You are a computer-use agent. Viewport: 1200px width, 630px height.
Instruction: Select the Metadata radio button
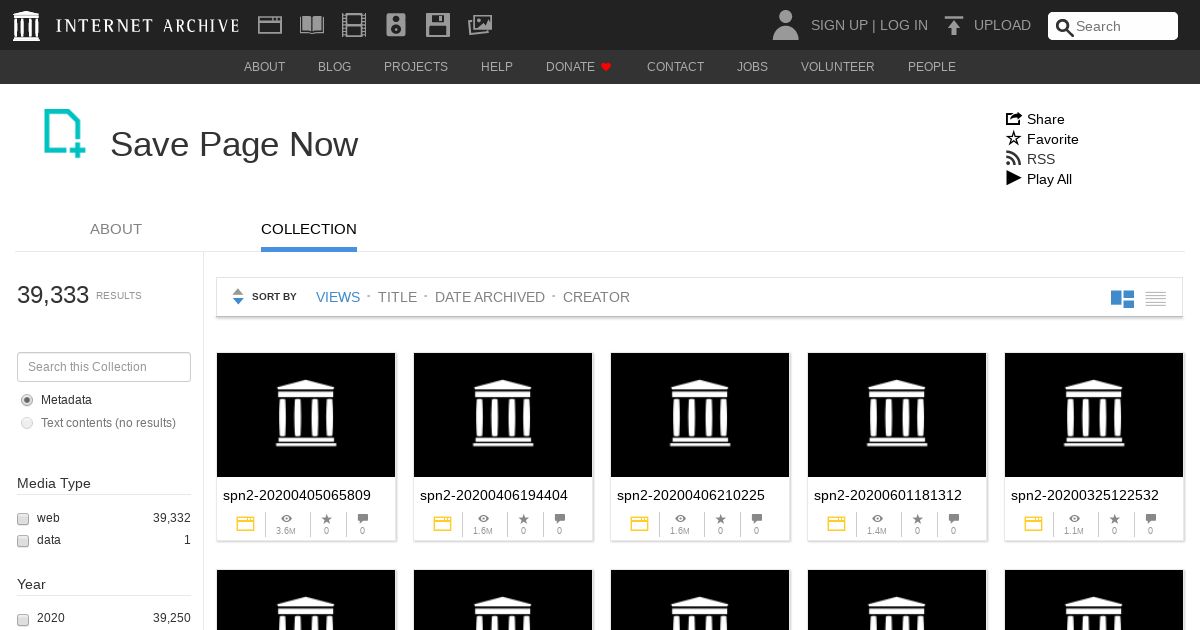point(27,400)
